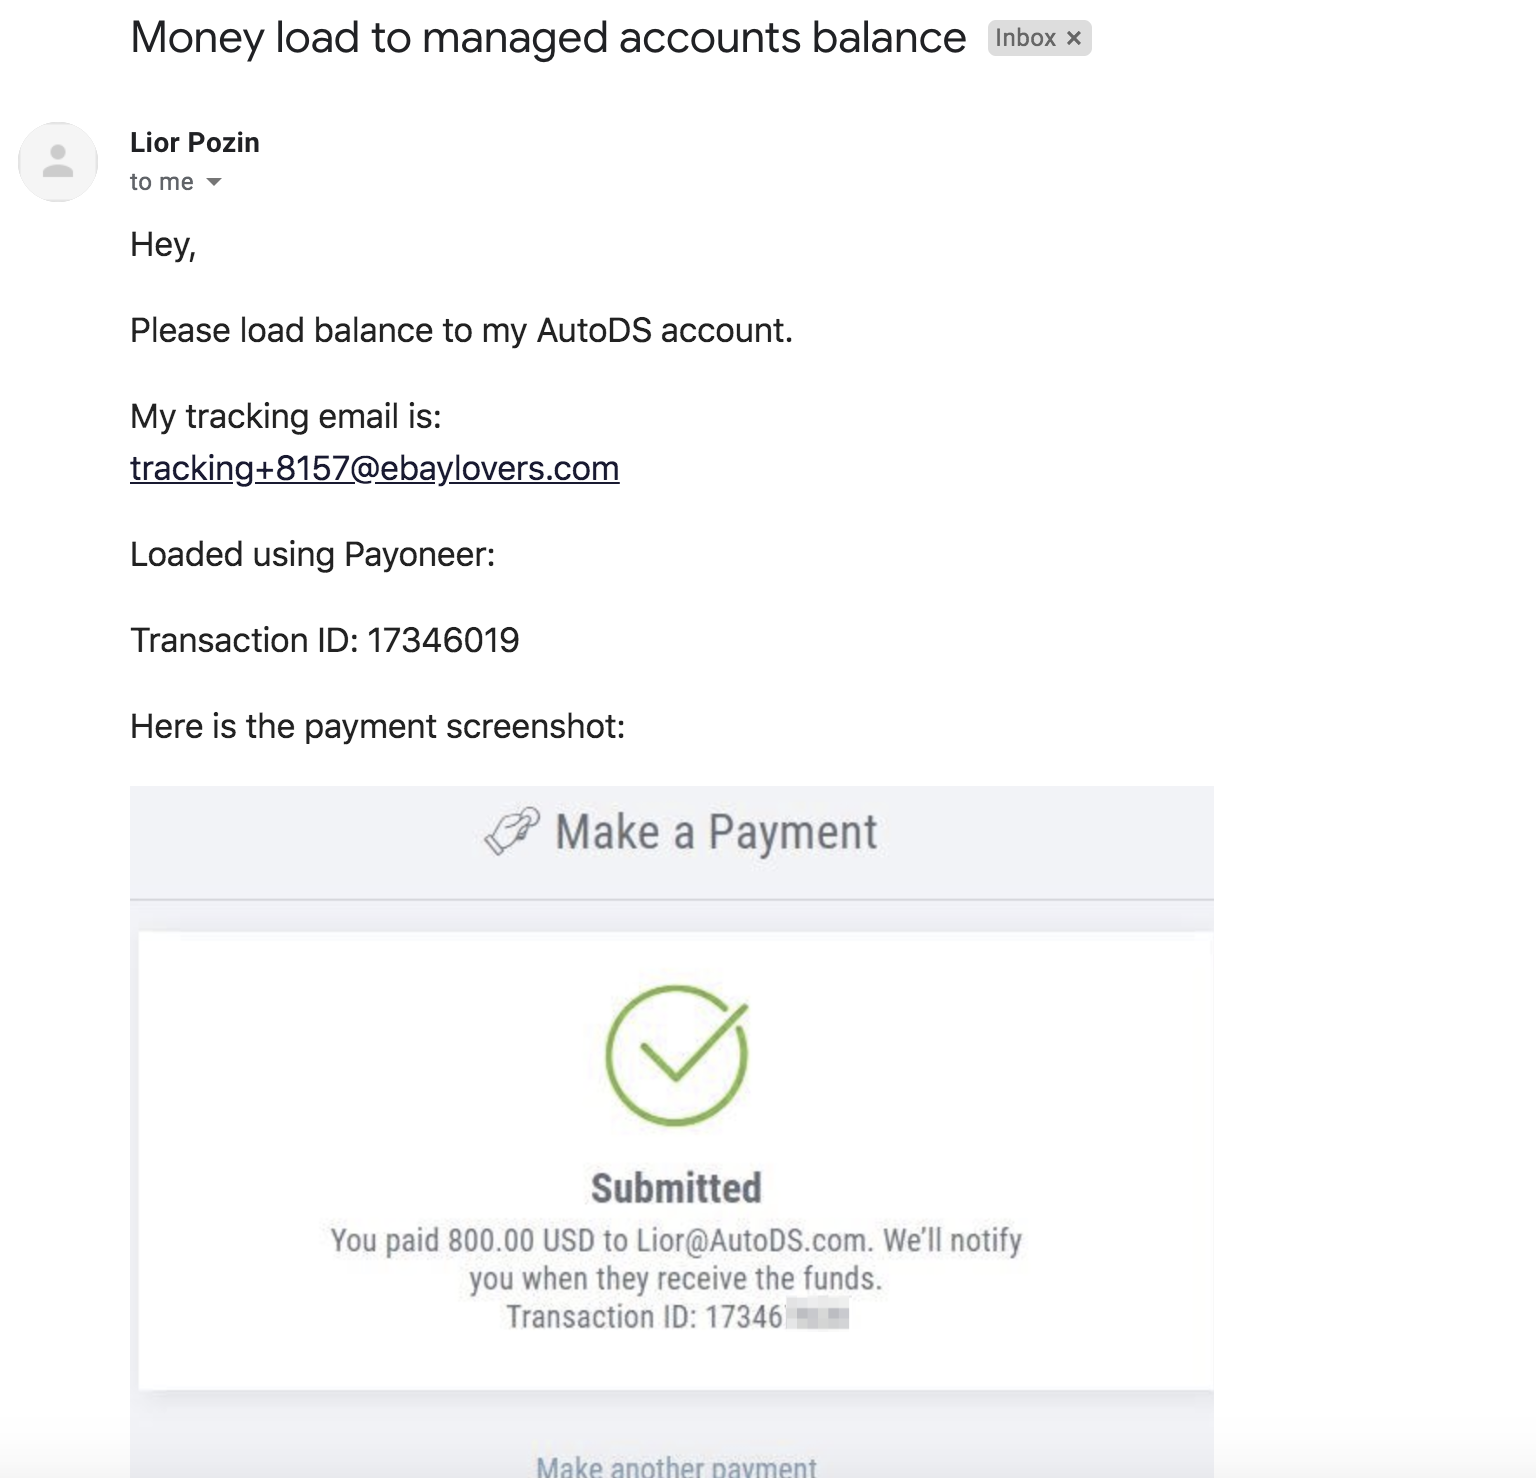Click the "to me" recipient text
This screenshot has width=1536, height=1478.
[162, 182]
